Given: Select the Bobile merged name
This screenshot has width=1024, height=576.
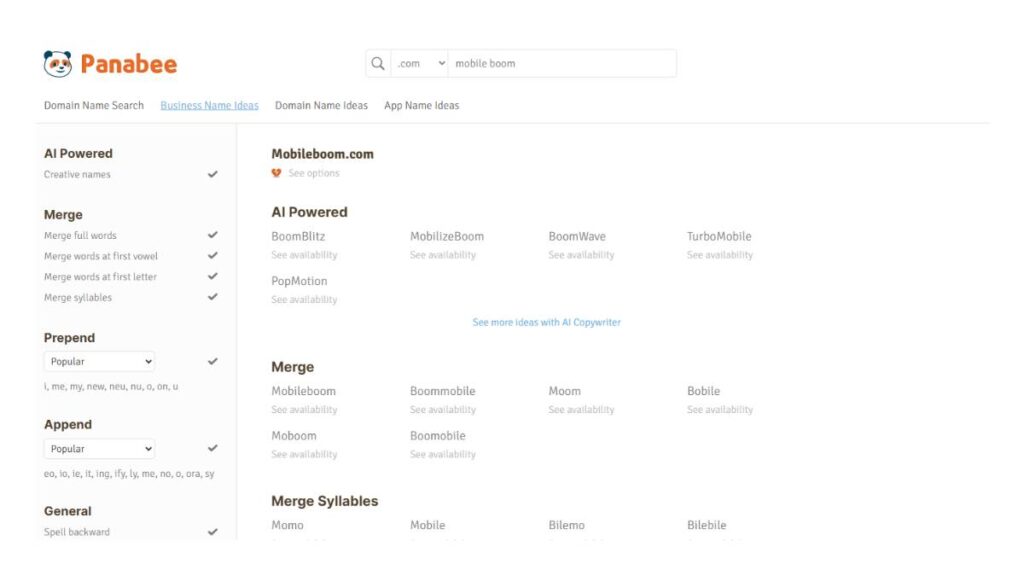Looking at the screenshot, I should [x=703, y=391].
